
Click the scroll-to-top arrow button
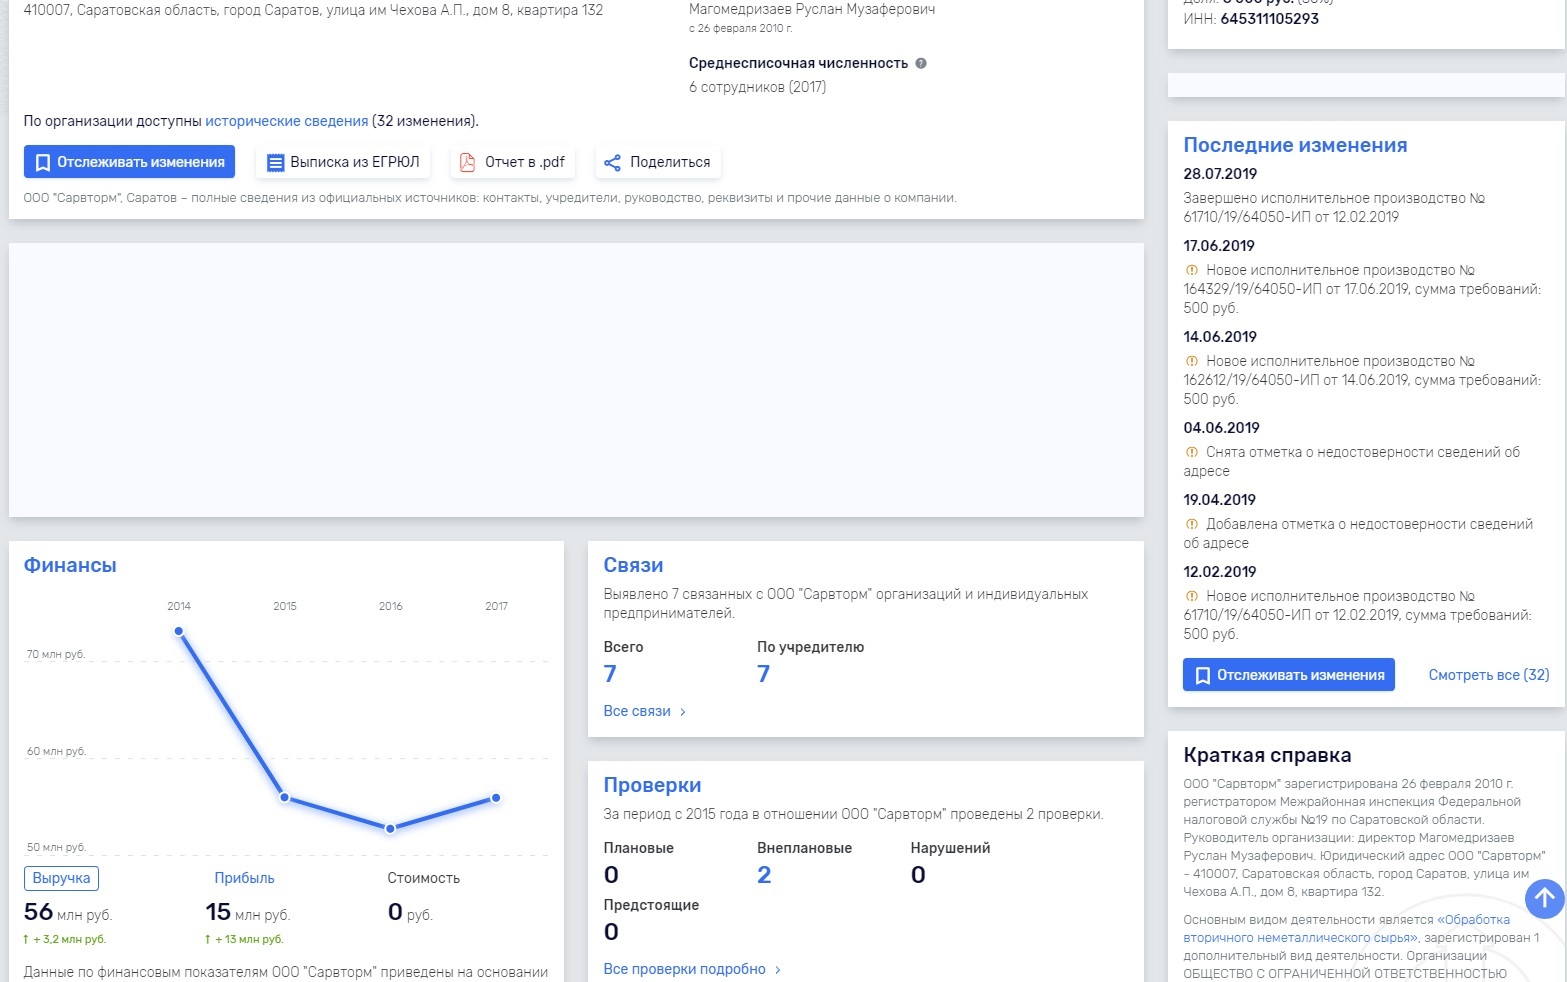coord(1544,898)
